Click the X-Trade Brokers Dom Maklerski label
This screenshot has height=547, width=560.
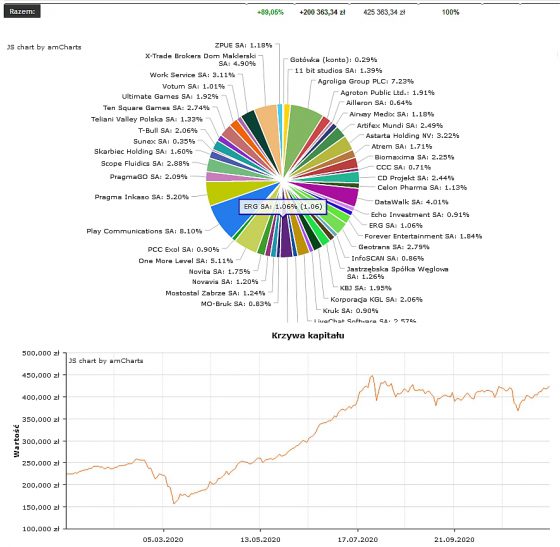(201, 60)
